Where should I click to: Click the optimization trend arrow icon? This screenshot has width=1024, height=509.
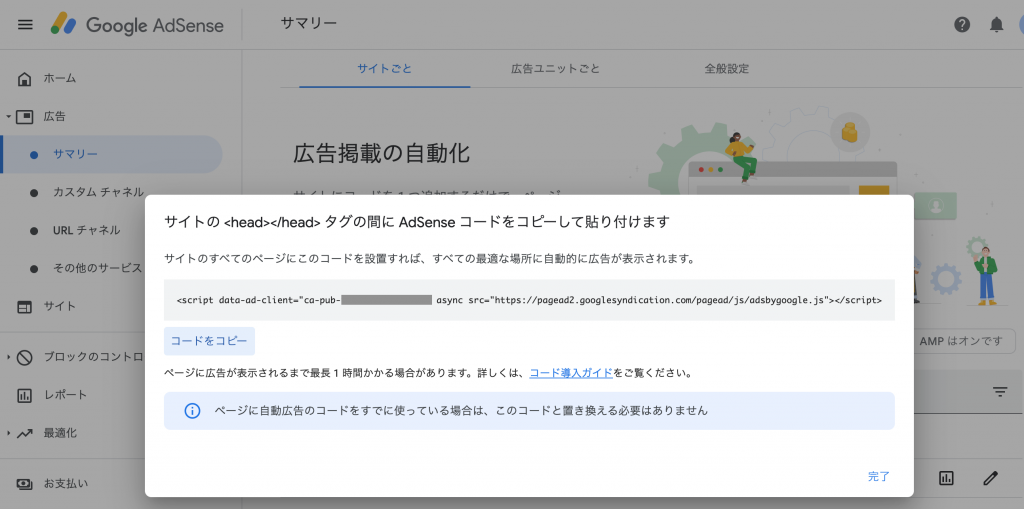click(25, 433)
